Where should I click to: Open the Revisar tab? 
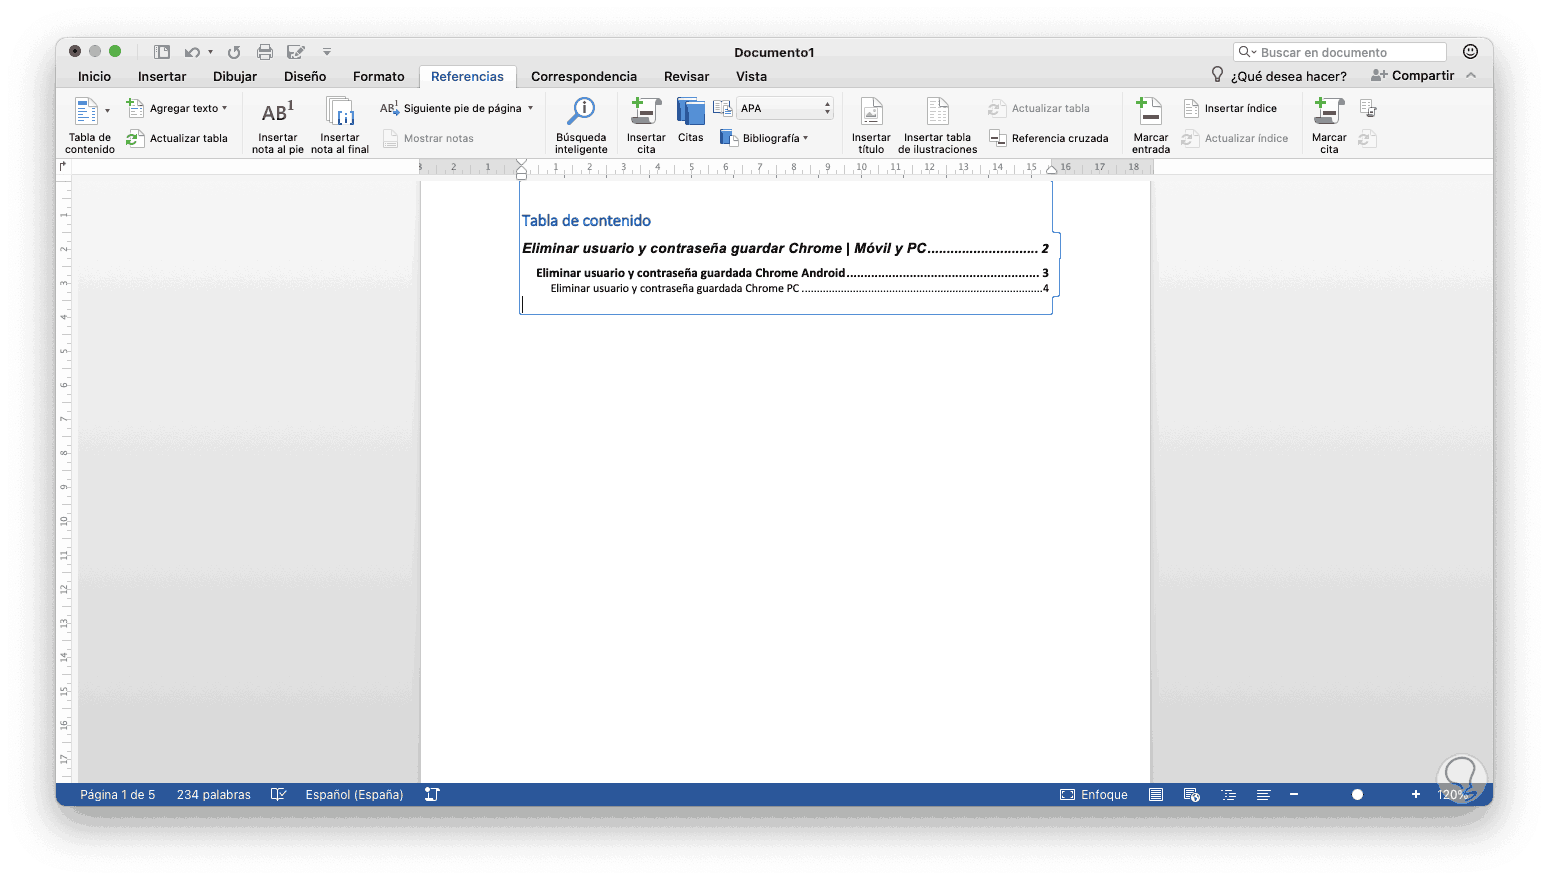click(687, 77)
